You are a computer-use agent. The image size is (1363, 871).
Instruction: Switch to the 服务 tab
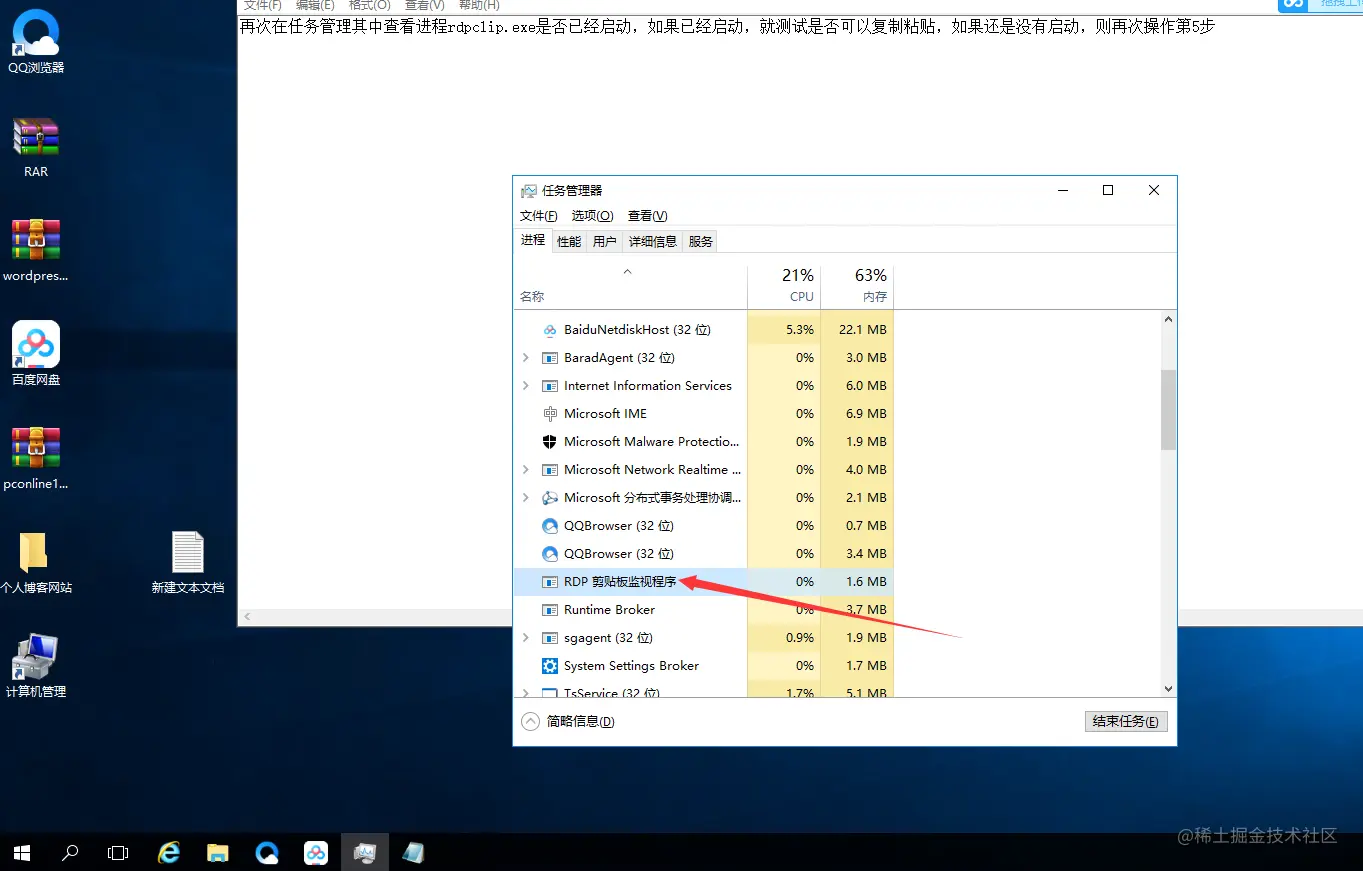pos(699,240)
